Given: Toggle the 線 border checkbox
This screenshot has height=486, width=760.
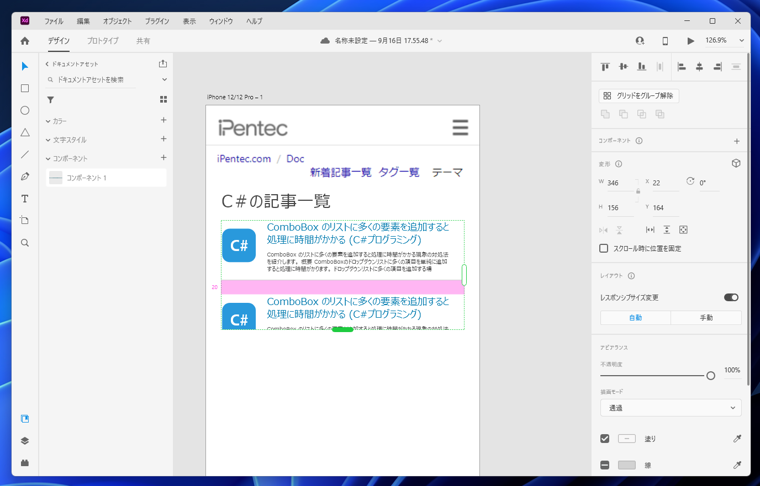Looking at the screenshot, I should pyautogui.click(x=604, y=465).
